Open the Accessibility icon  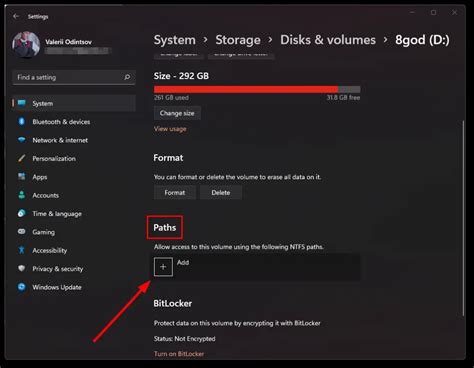pyautogui.click(x=22, y=250)
